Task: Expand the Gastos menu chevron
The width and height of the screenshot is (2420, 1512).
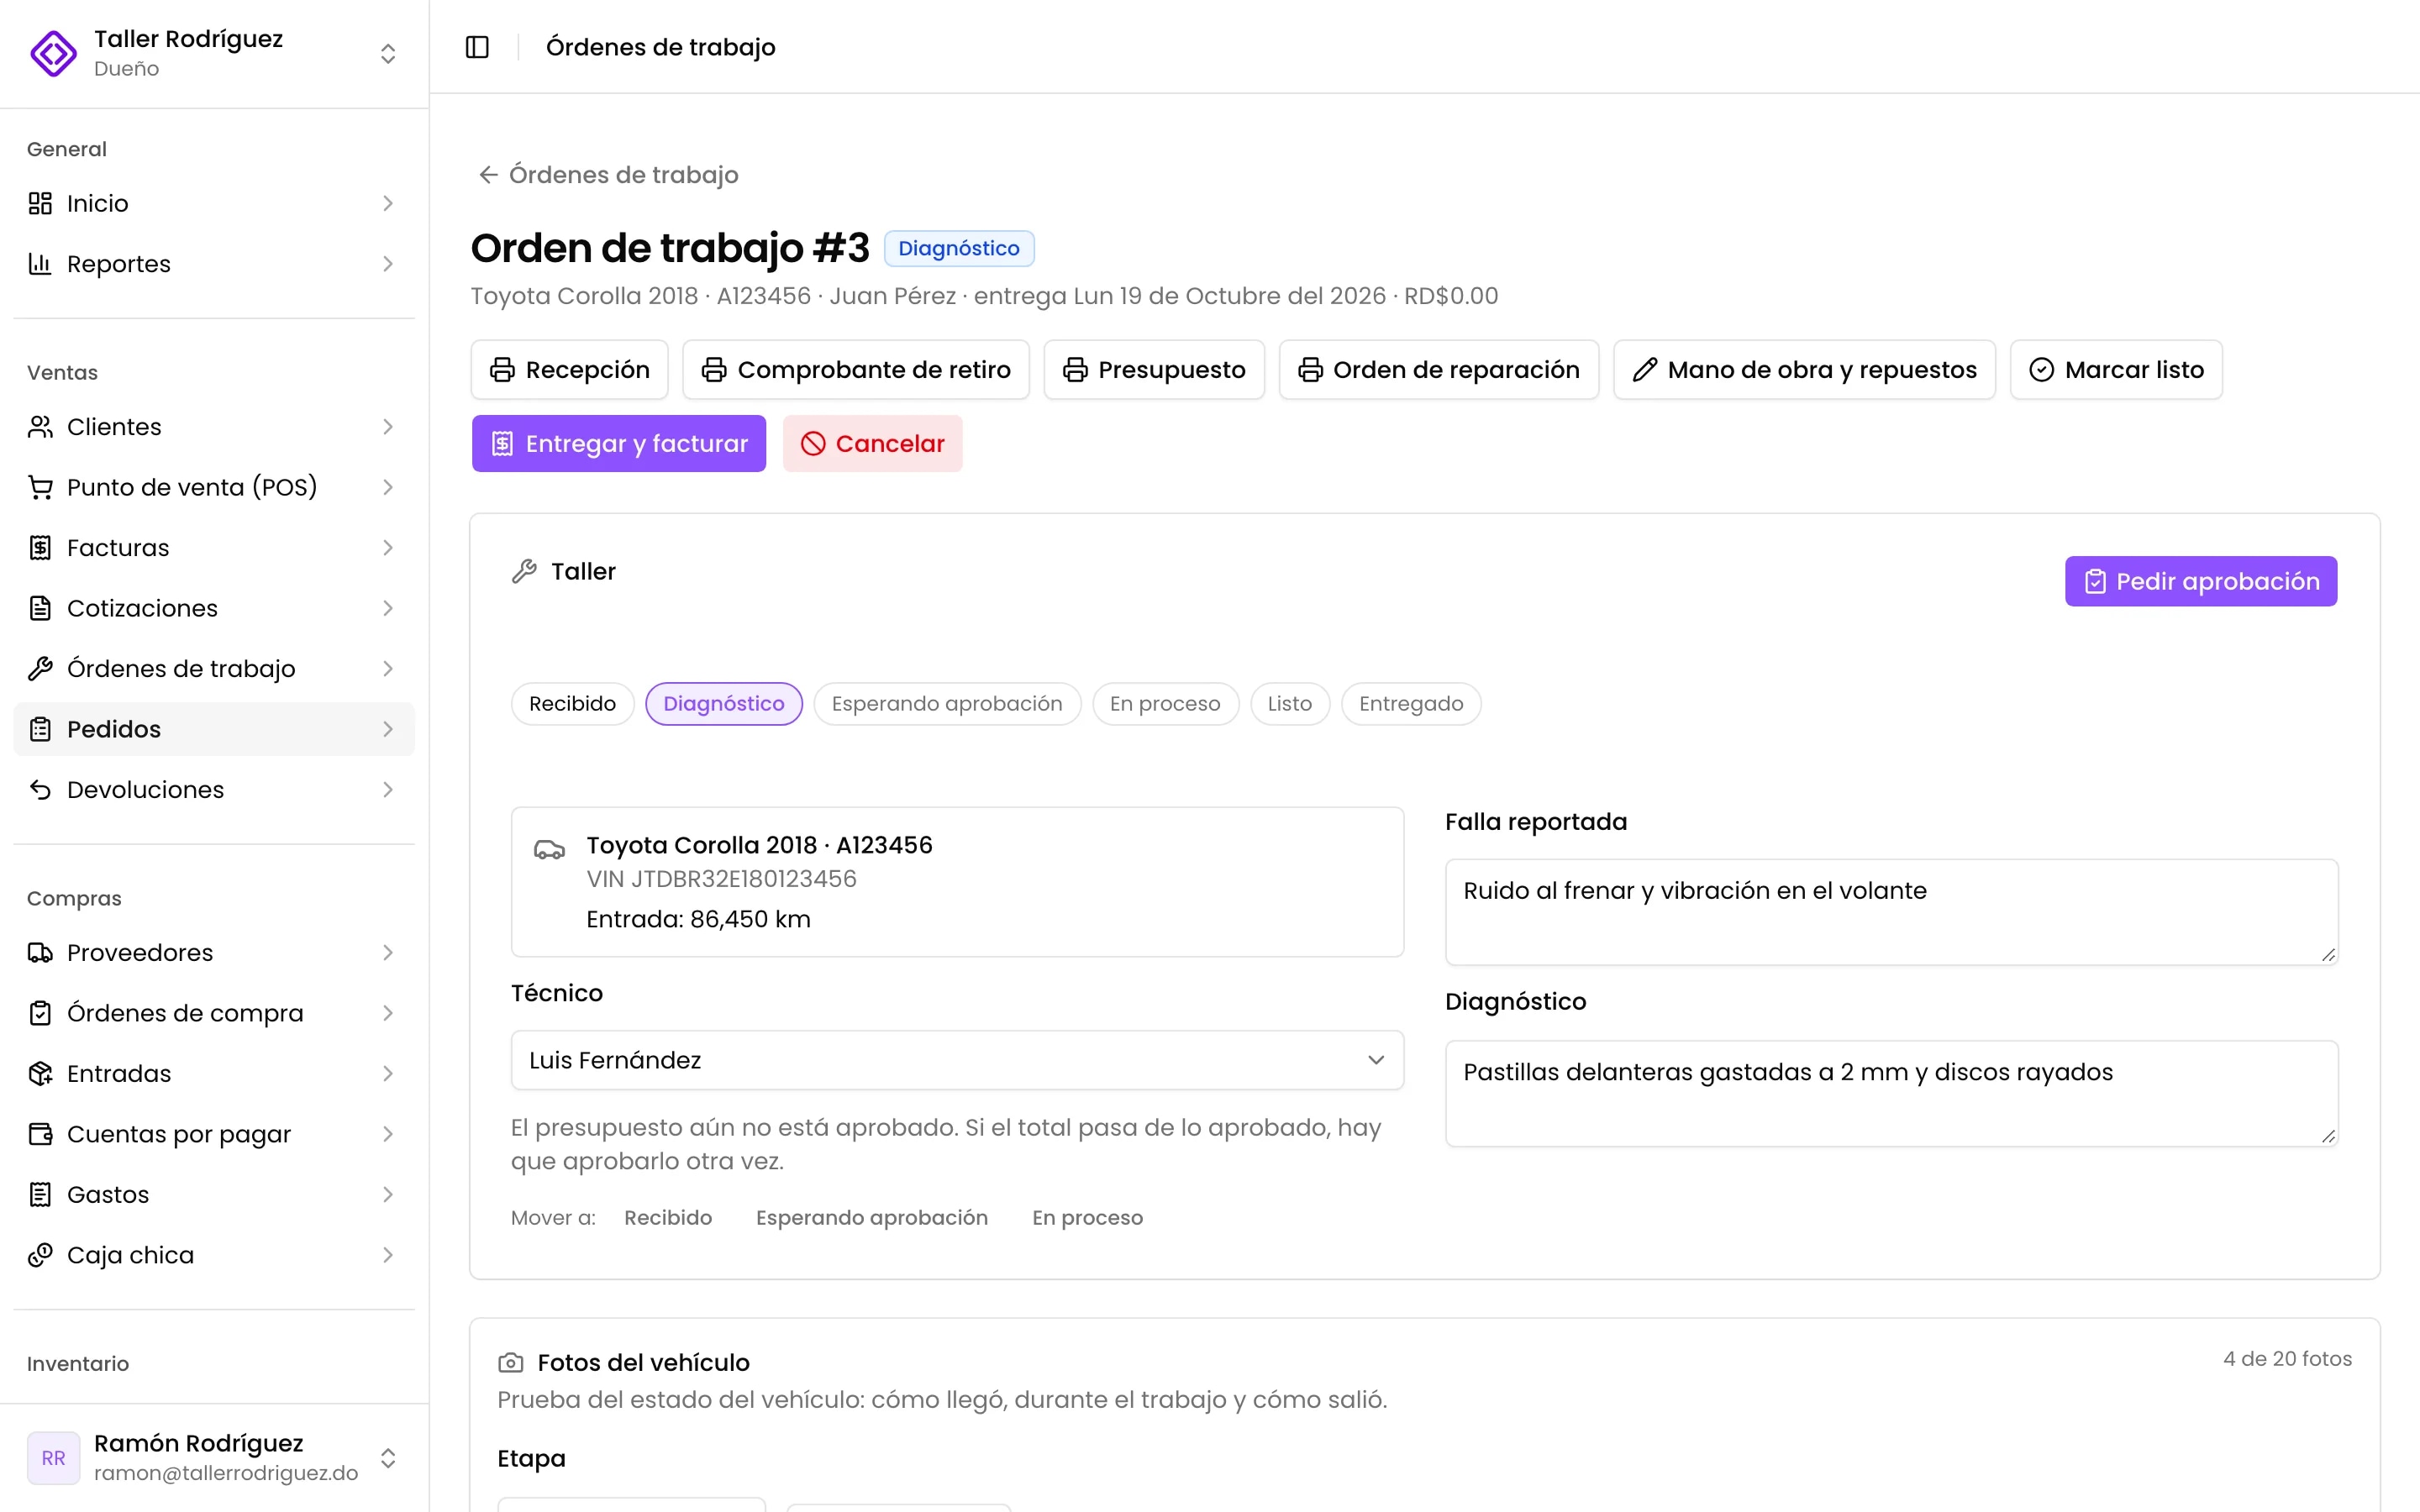Action: coord(388,1195)
